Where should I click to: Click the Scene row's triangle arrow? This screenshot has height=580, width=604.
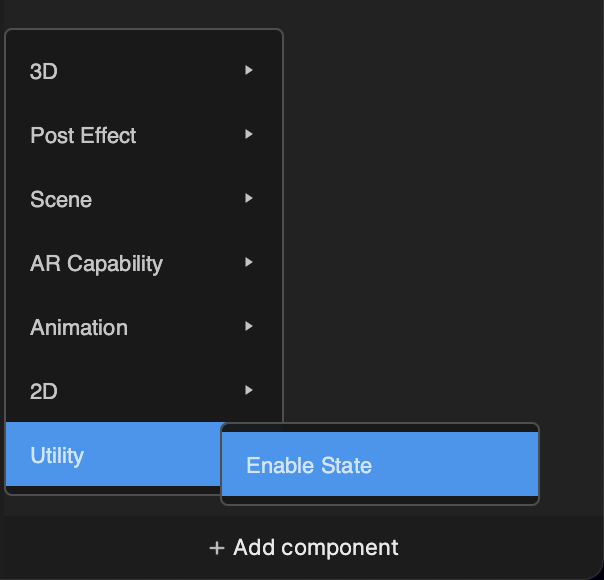click(x=249, y=198)
